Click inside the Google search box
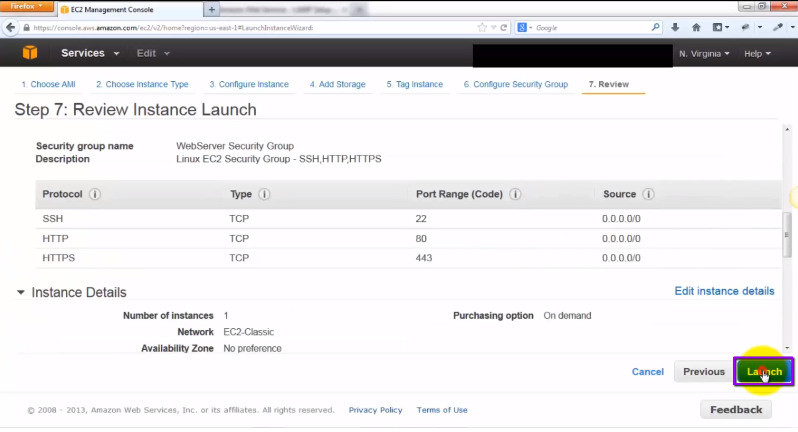Viewport: 798px width, 432px height. (x=590, y=28)
